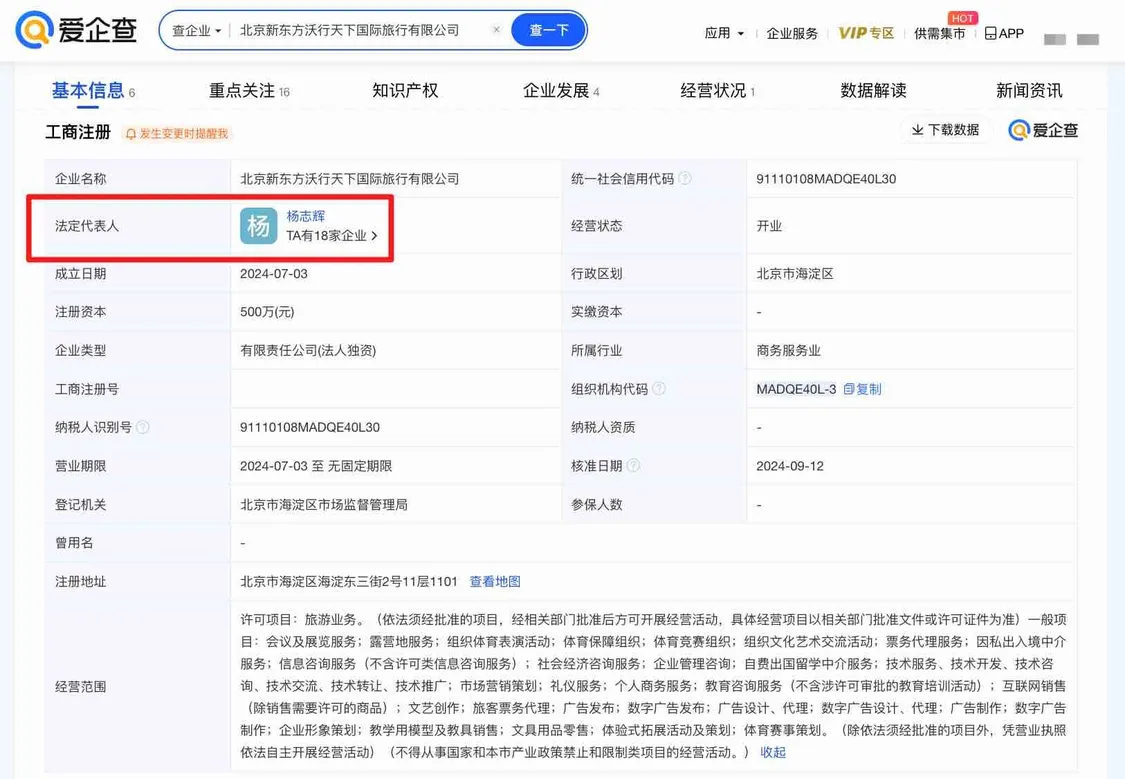
Task: Click the 核准日期 value 2024-09-12
Action: coord(789,466)
